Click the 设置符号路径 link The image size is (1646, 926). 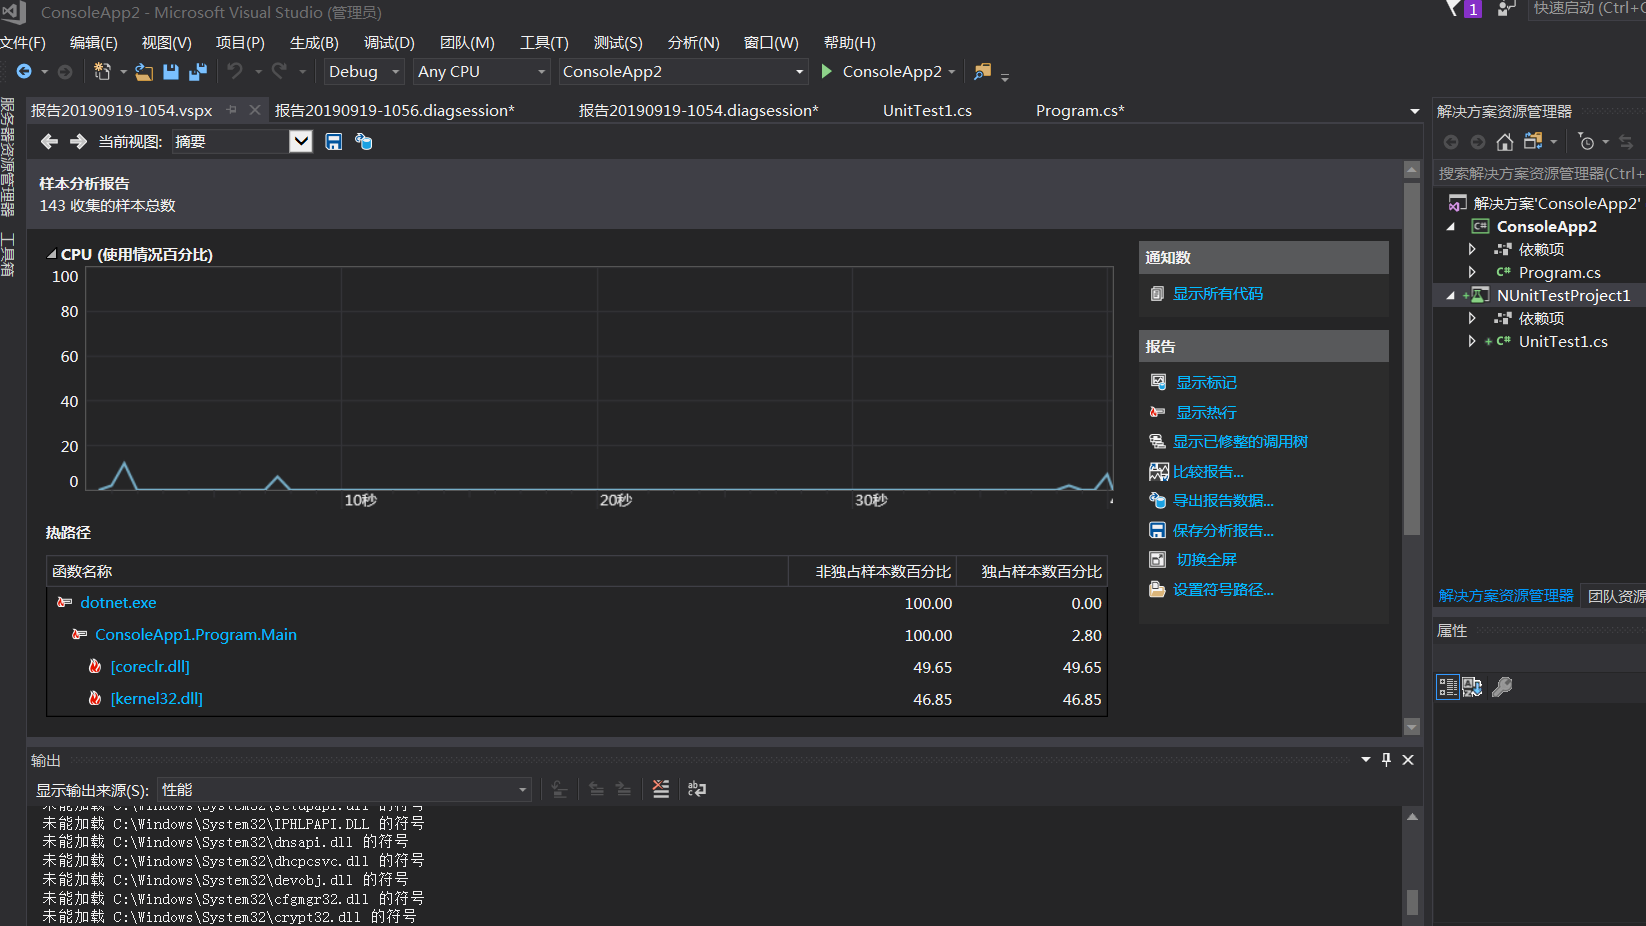pos(1223,590)
